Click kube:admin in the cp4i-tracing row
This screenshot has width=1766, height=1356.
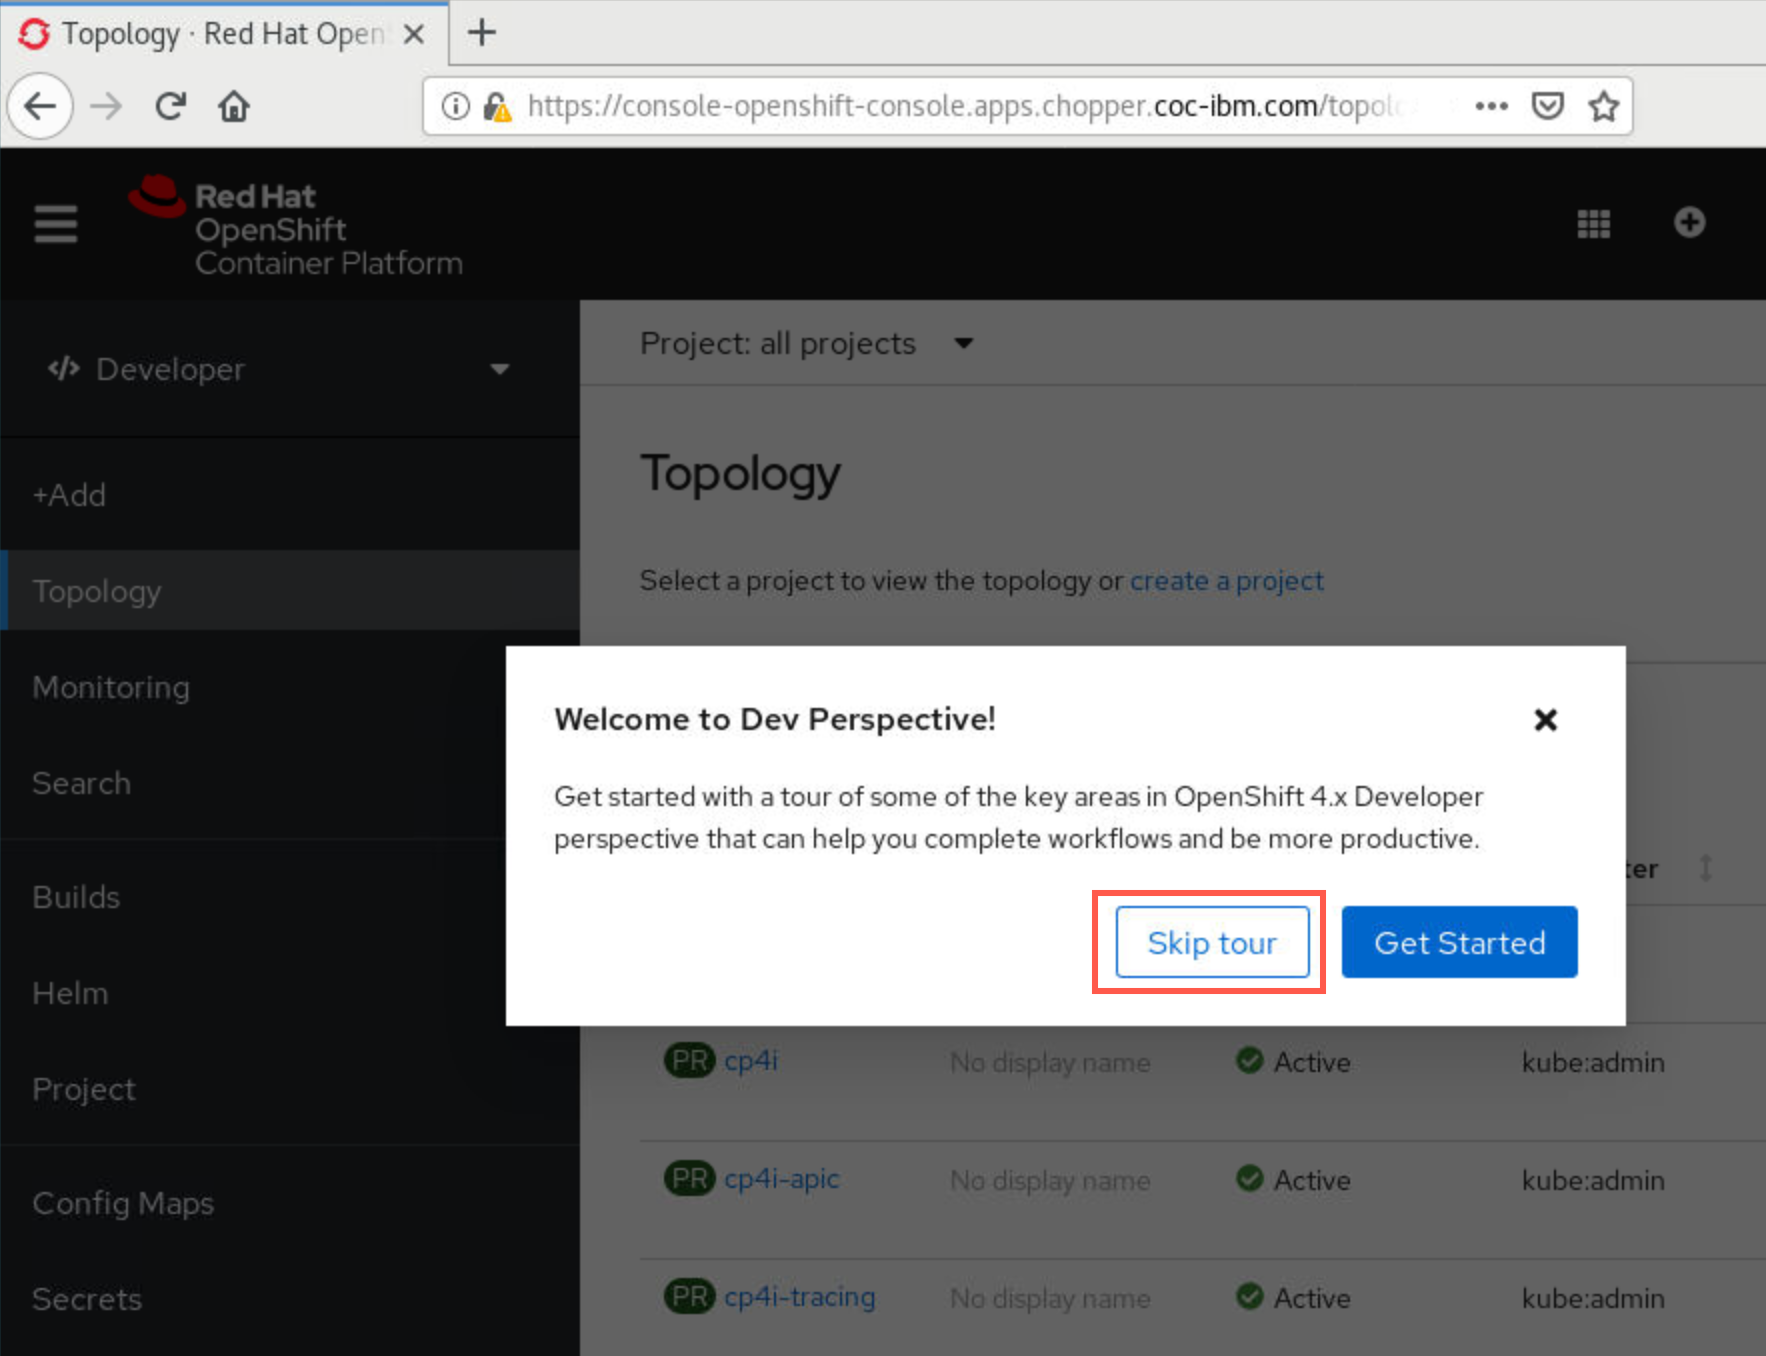coord(1593,1298)
